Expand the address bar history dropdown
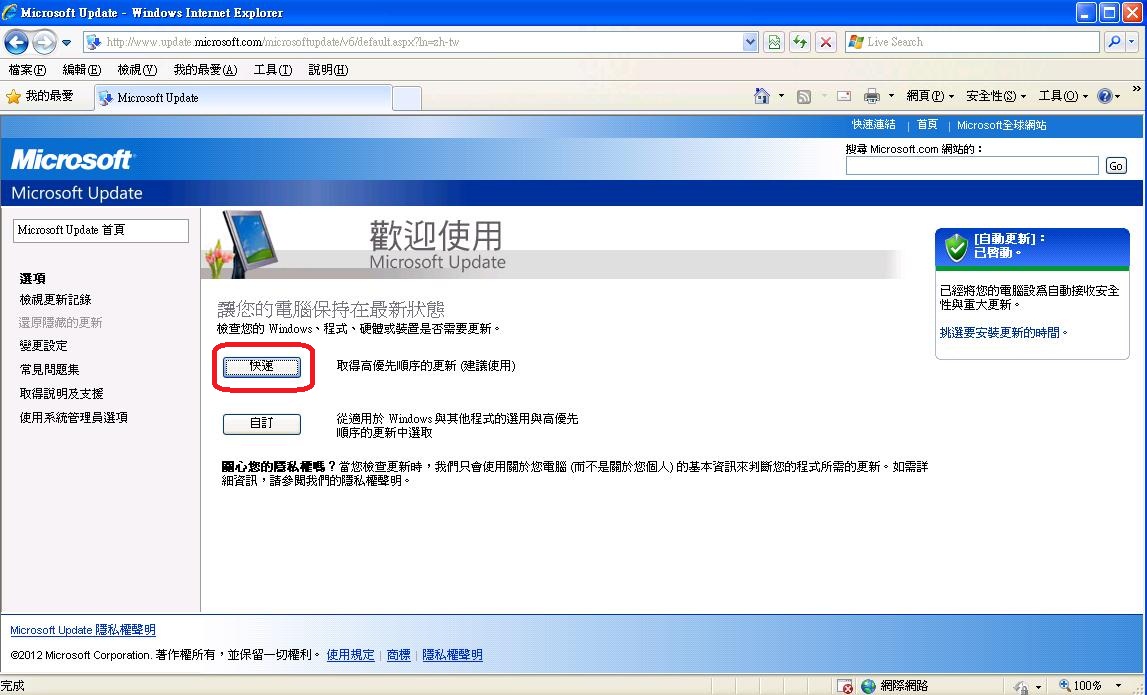The image size is (1147, 695). click(750, 42)
